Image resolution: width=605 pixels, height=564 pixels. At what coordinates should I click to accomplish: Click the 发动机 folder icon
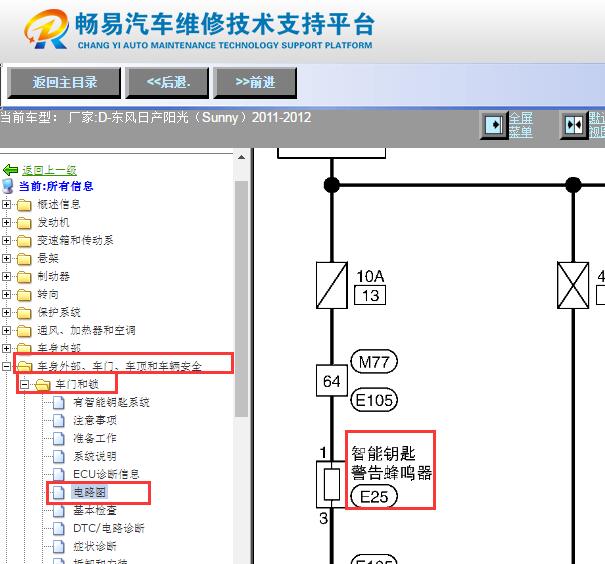(24, 223)
